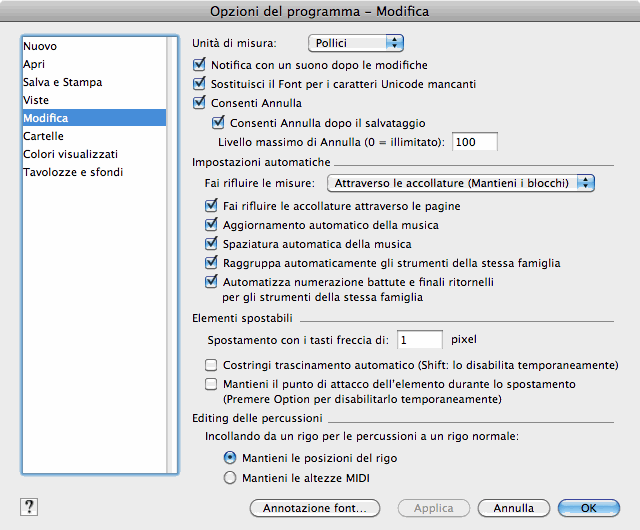The height and width of the screenshot is (530, 640).
Task: Select Mantieni le altezze MIDI radio button
Action: tap(230, 478)
